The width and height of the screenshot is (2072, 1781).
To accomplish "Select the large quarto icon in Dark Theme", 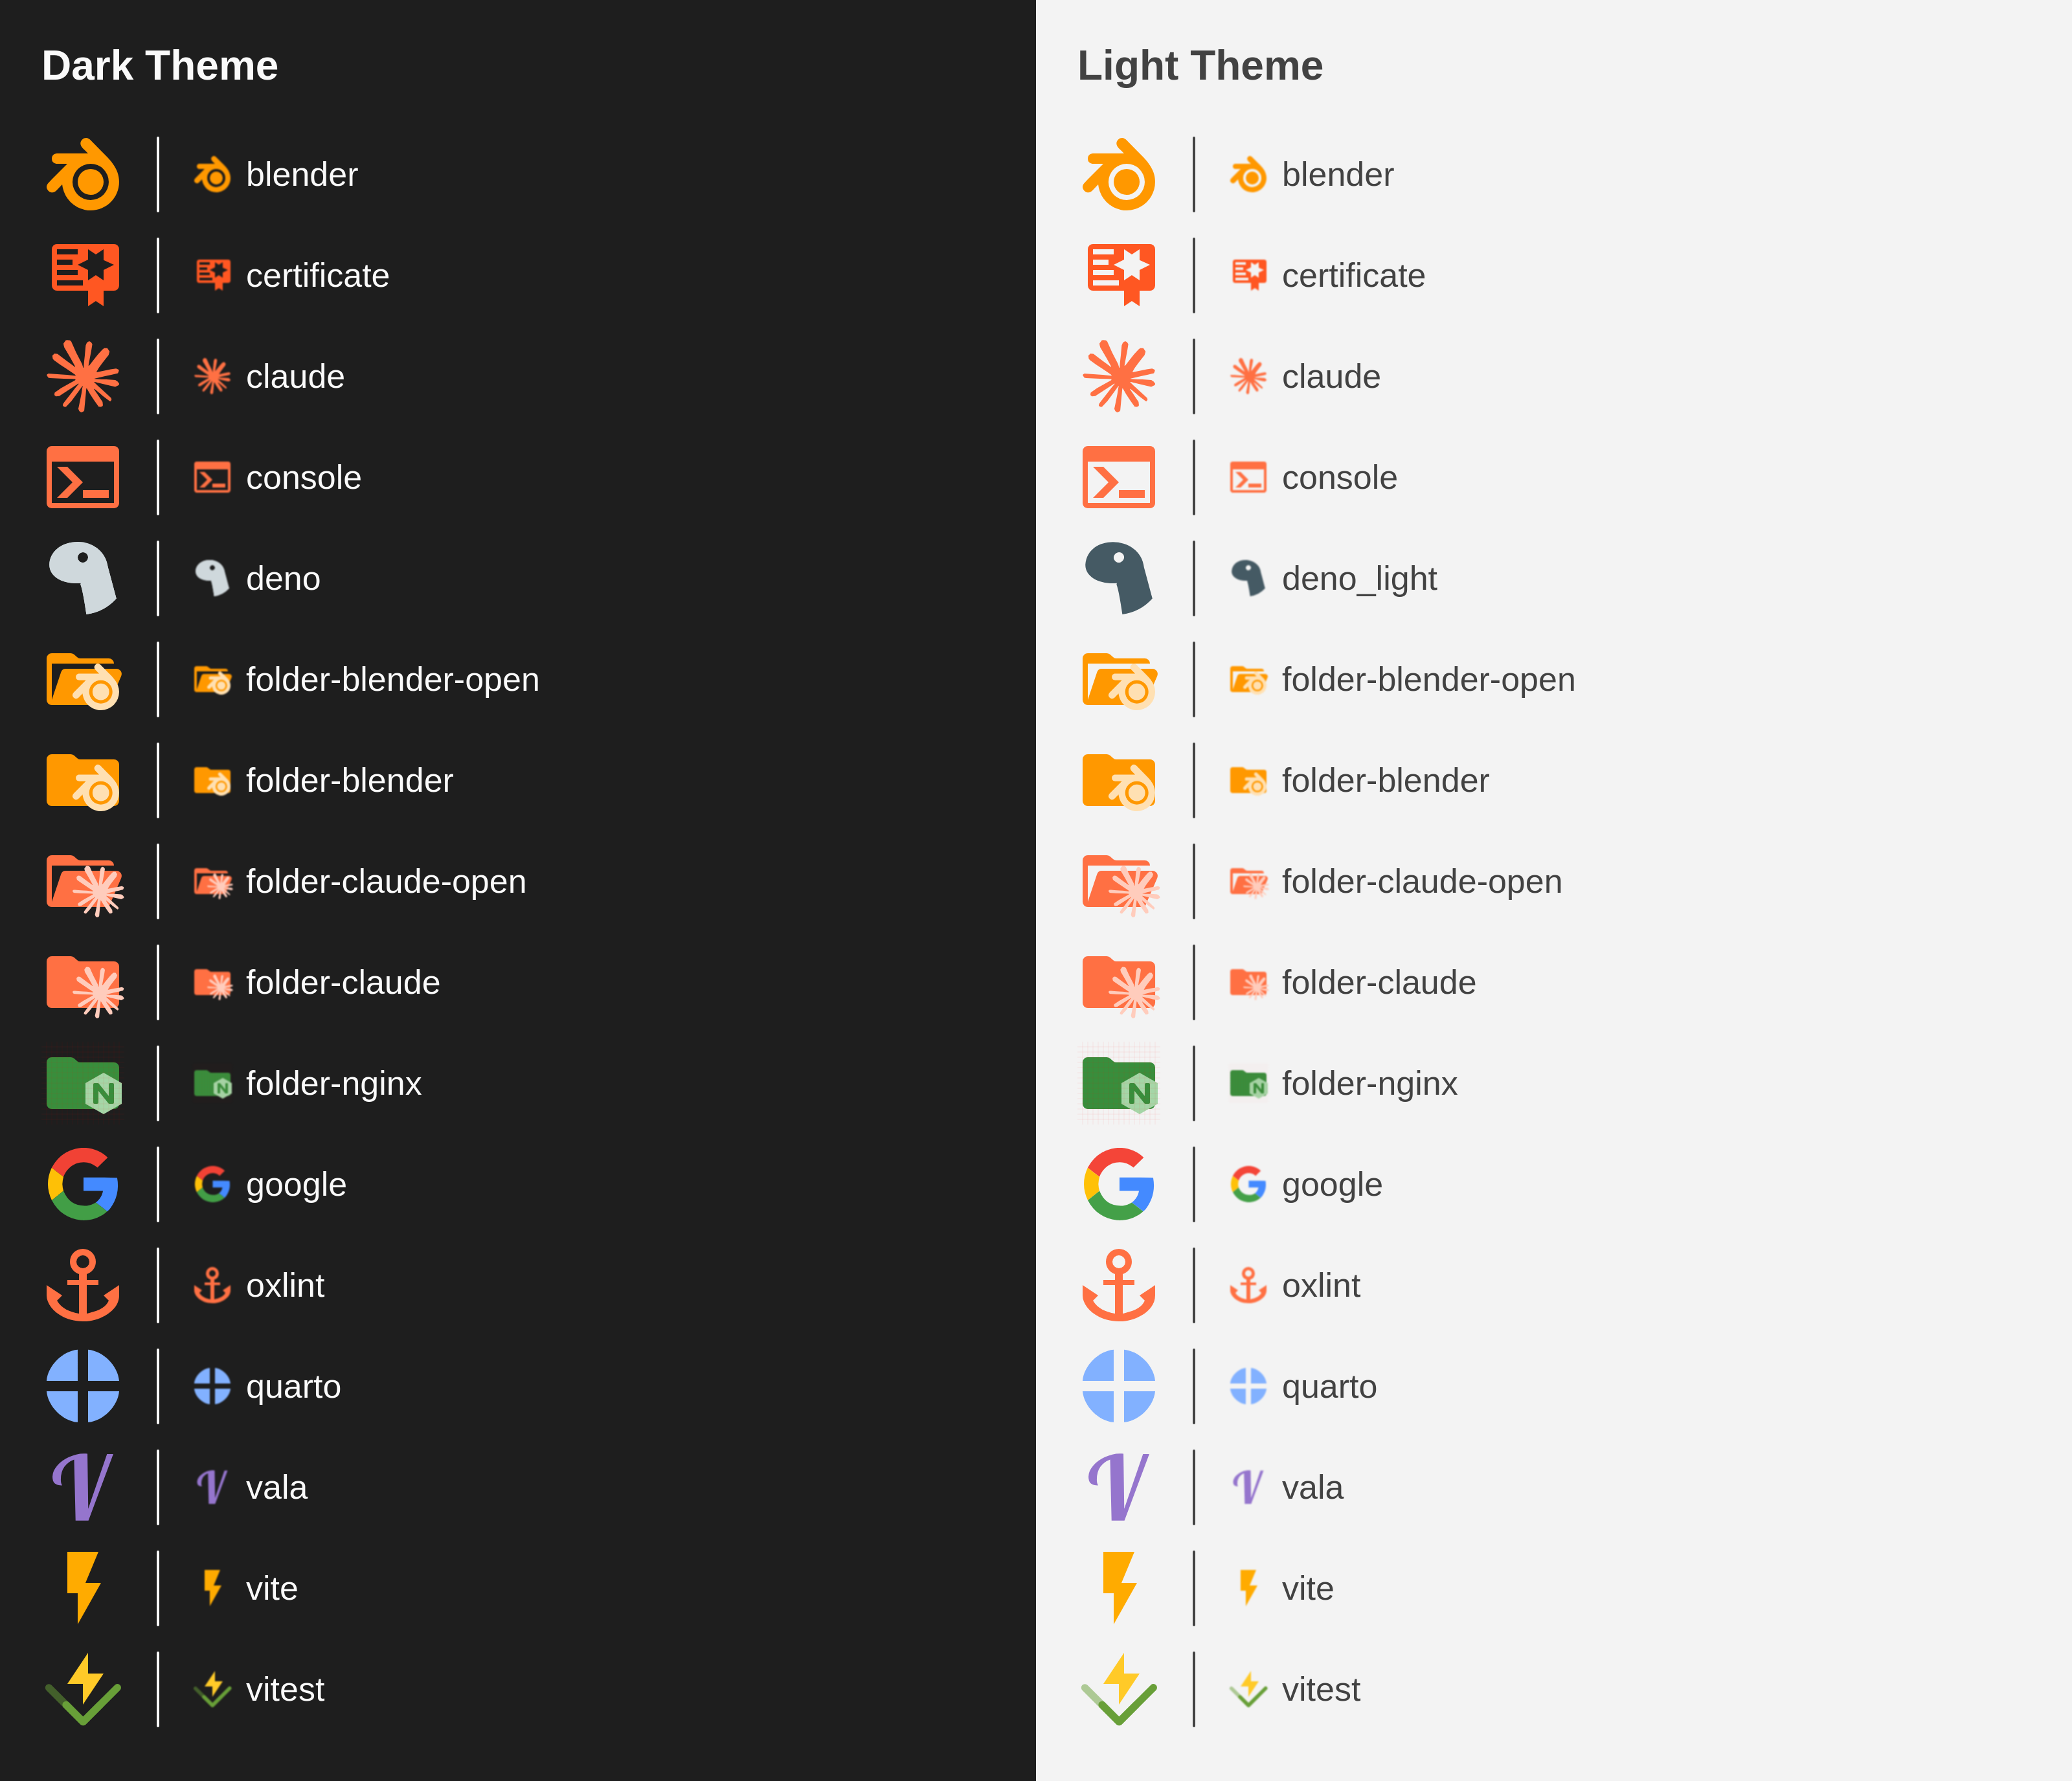I will pyautogui.click(x=83, y=1386).
